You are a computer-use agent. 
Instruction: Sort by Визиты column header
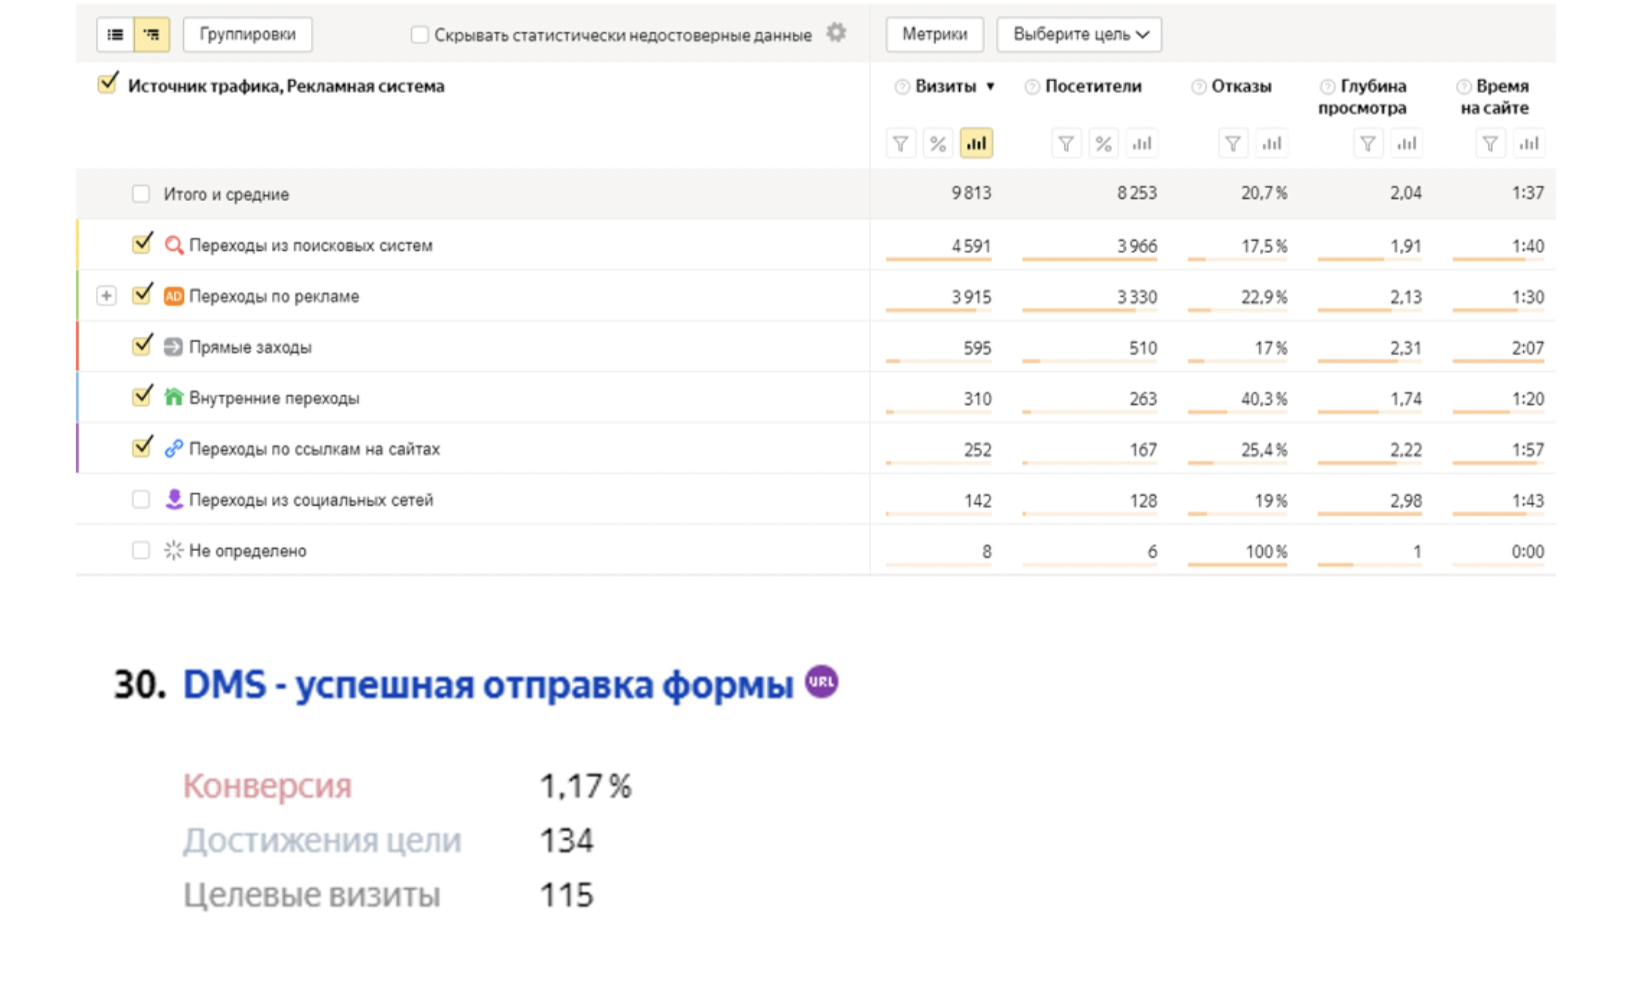tap(945, 86)
